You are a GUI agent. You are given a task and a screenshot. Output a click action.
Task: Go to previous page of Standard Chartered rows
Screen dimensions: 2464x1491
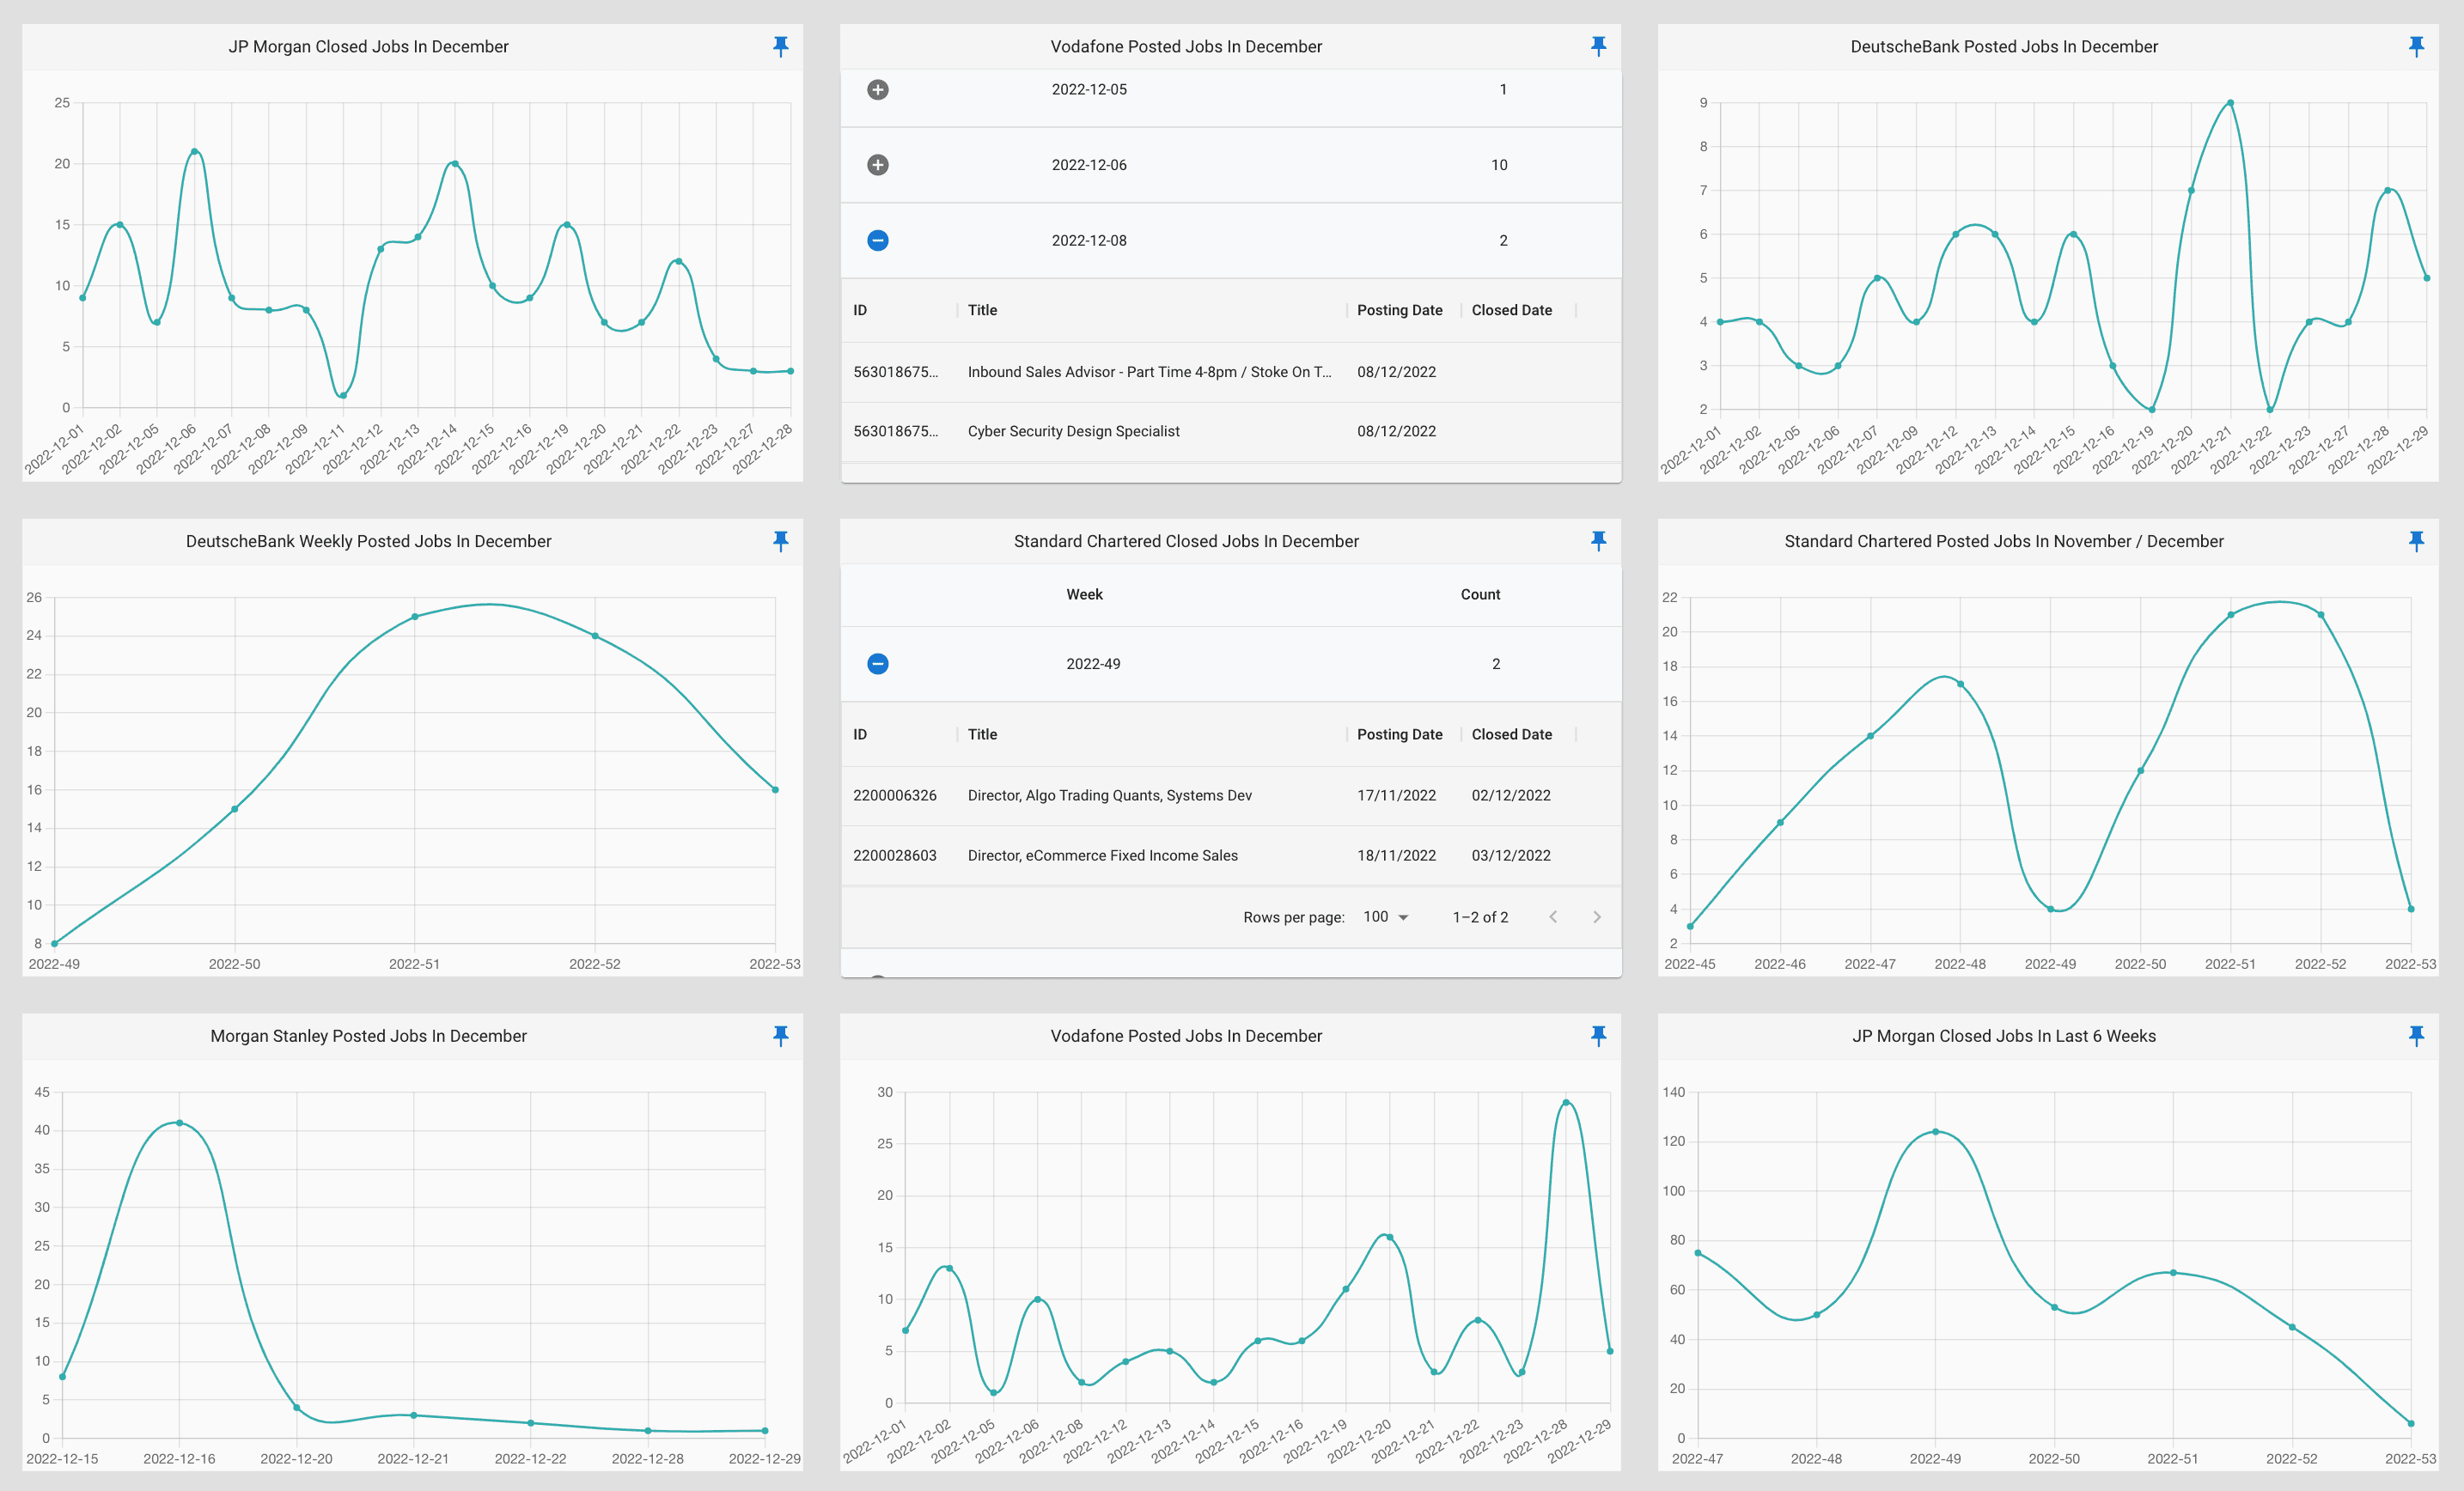click(x=1553, y=917)
